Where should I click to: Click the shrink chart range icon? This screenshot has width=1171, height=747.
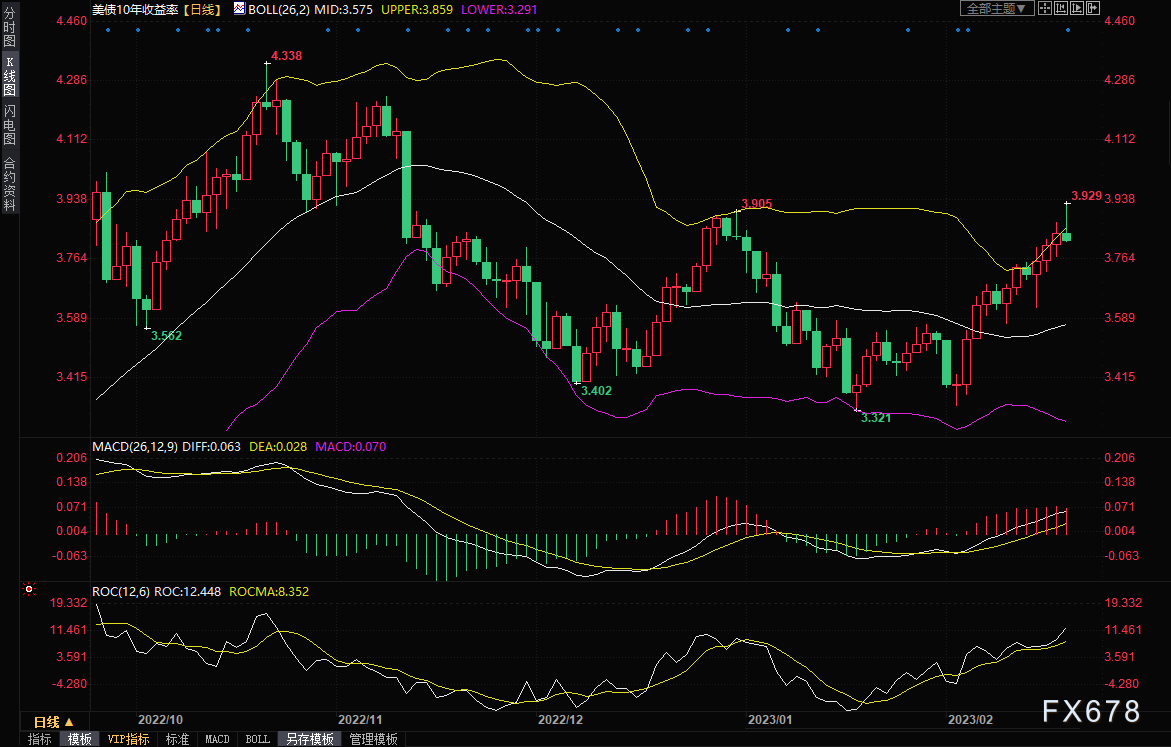1061,8
